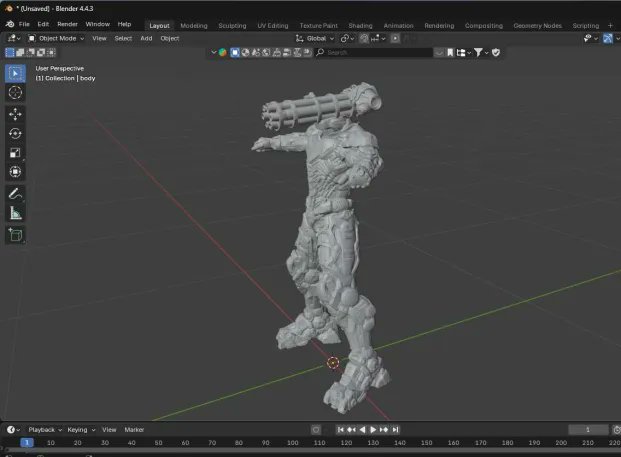Open visibility and selectability eye dropdown
The image size is (621, 457).
[591, 38]
